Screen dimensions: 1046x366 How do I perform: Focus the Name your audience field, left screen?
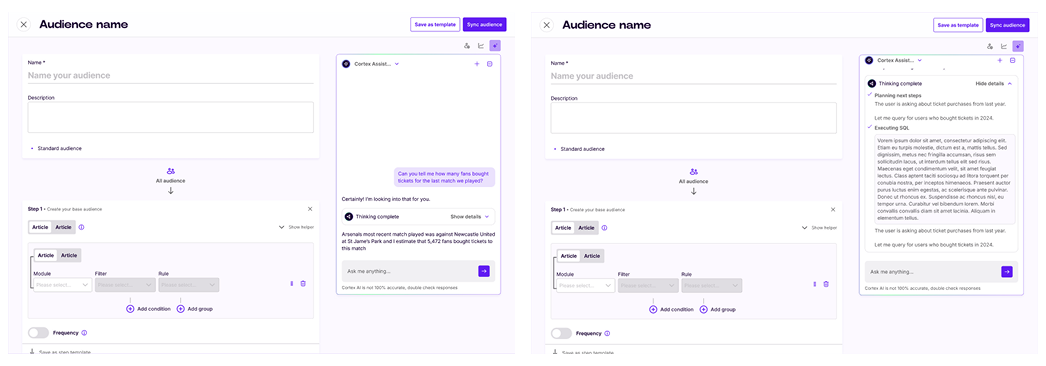click(171, 76)
